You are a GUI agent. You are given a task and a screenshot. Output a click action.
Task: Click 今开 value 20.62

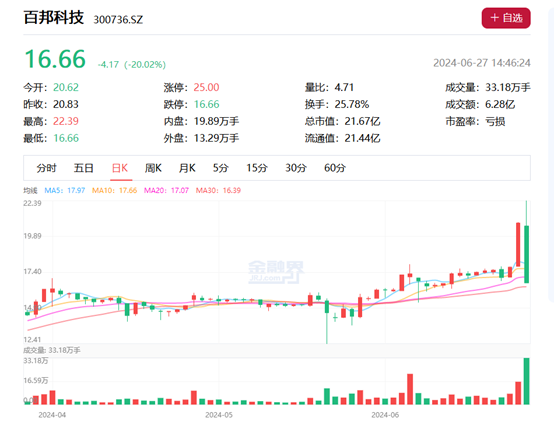coord(66,87)
